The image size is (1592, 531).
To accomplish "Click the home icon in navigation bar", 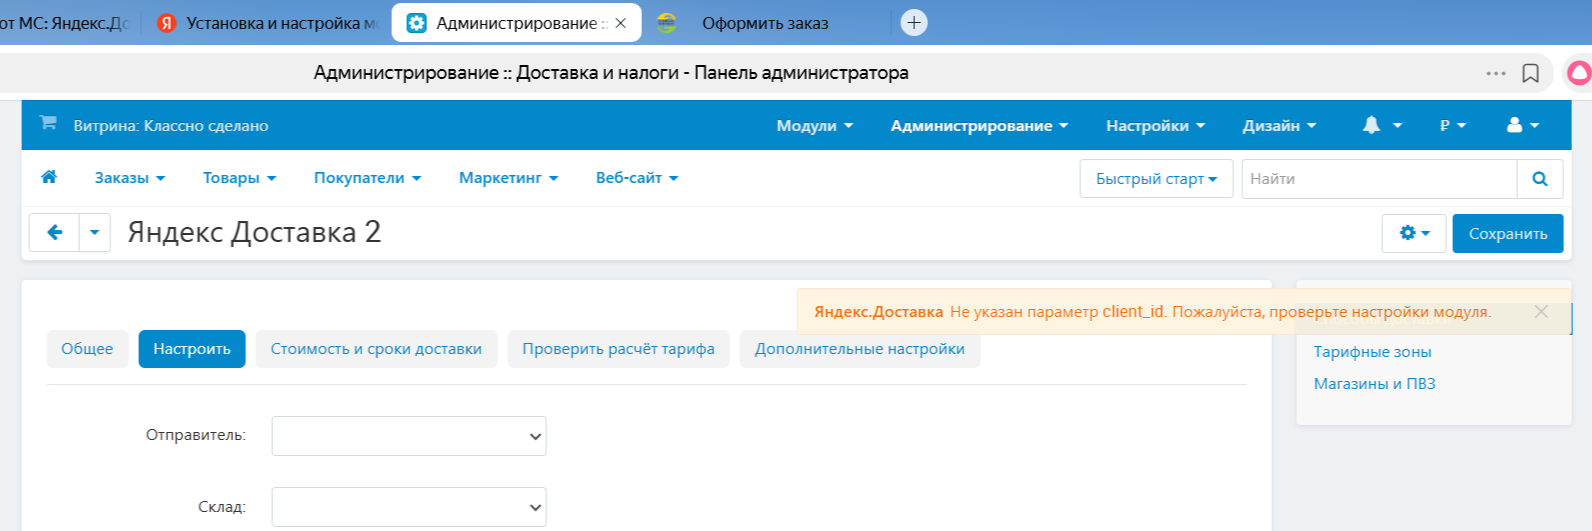I will click(x=49, y=177).
